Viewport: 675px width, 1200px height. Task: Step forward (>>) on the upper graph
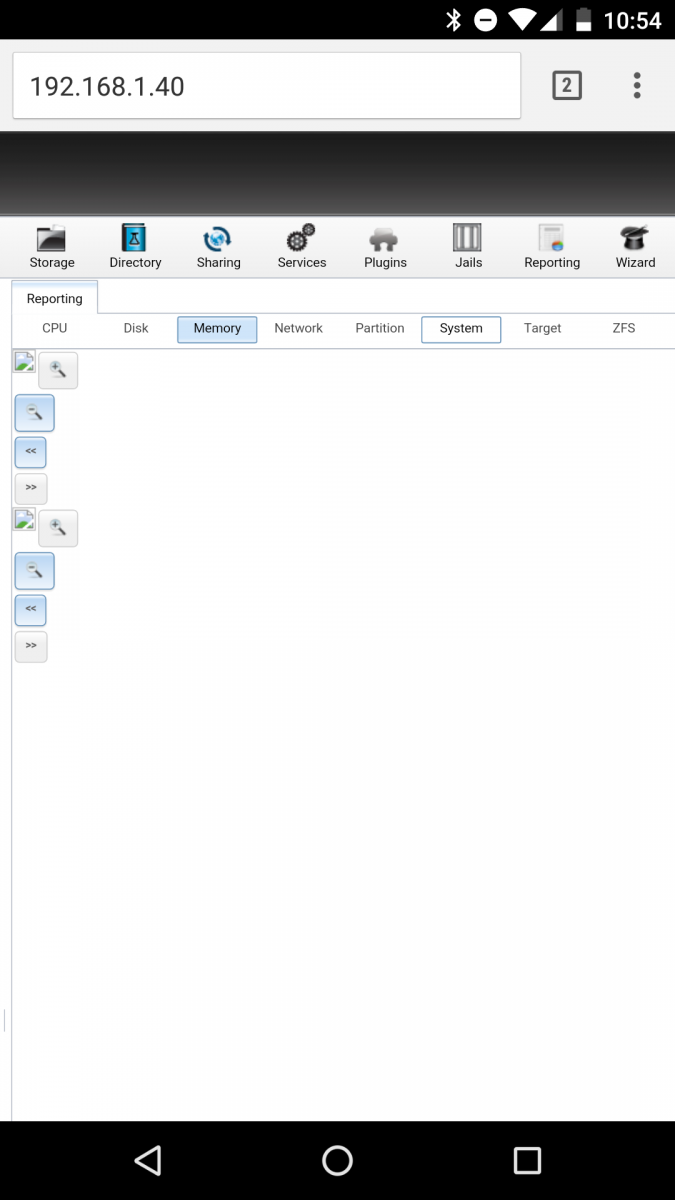pos(31,488)
